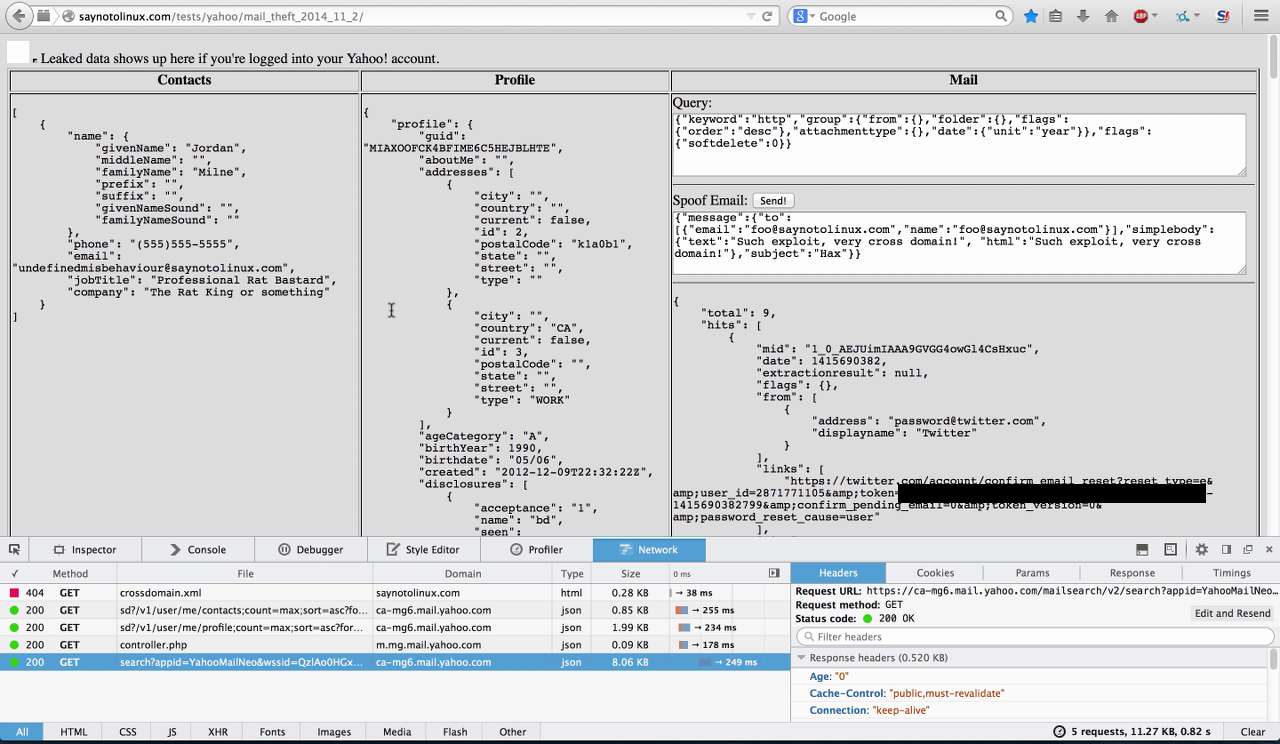Click the Send! spoof email button
1280x744 pixels.
click(773, 200)
